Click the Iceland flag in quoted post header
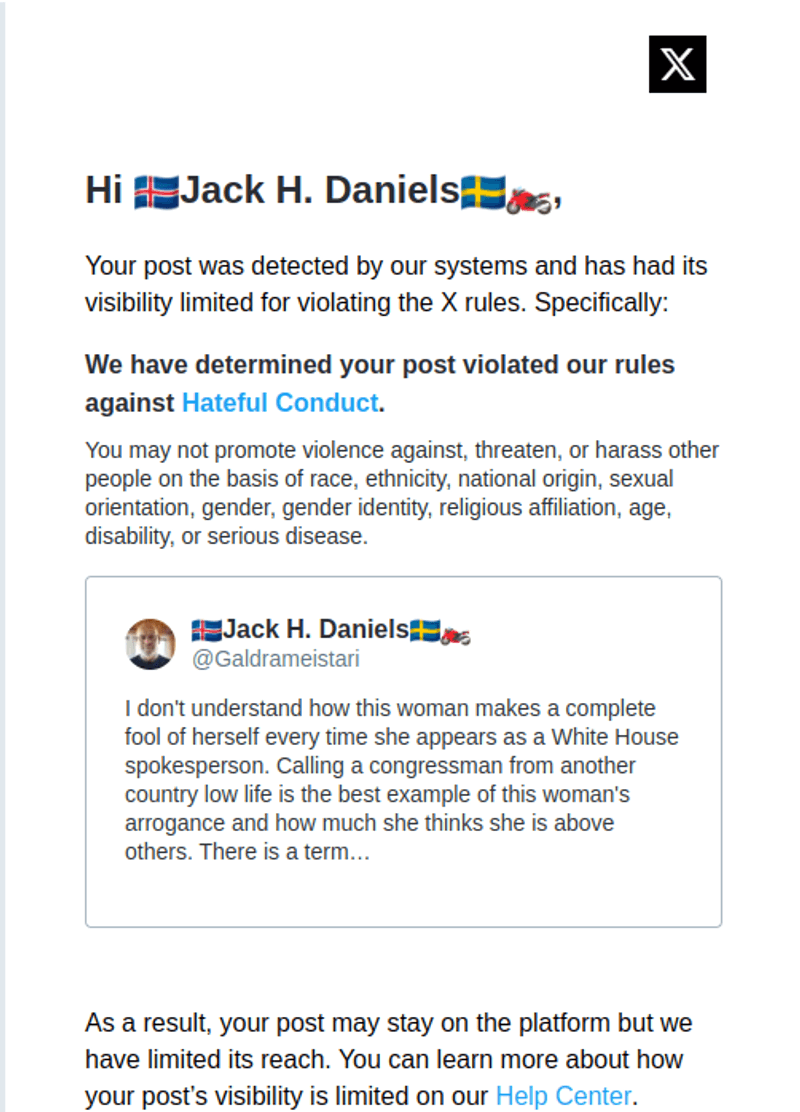This screenshot has height=1112, width=800. pyautogui.click(x=207, y=630)
